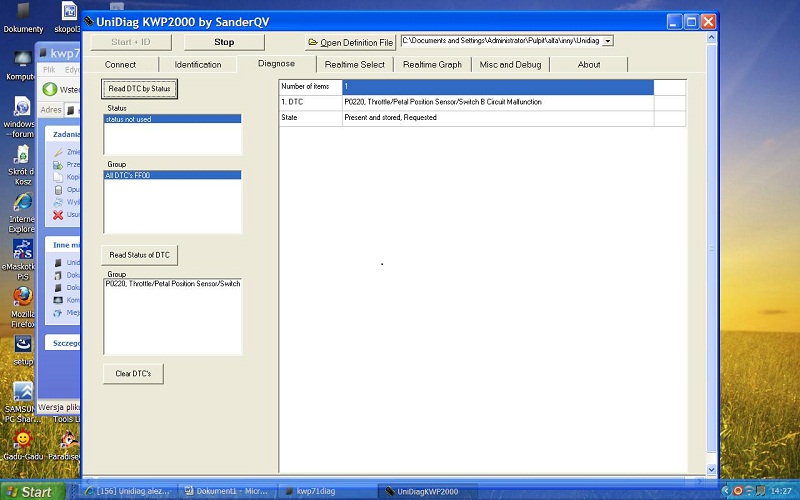This screenshot has height=500, width=800.
Task: Click Read DTC by Status button
Action: point(139,89)
